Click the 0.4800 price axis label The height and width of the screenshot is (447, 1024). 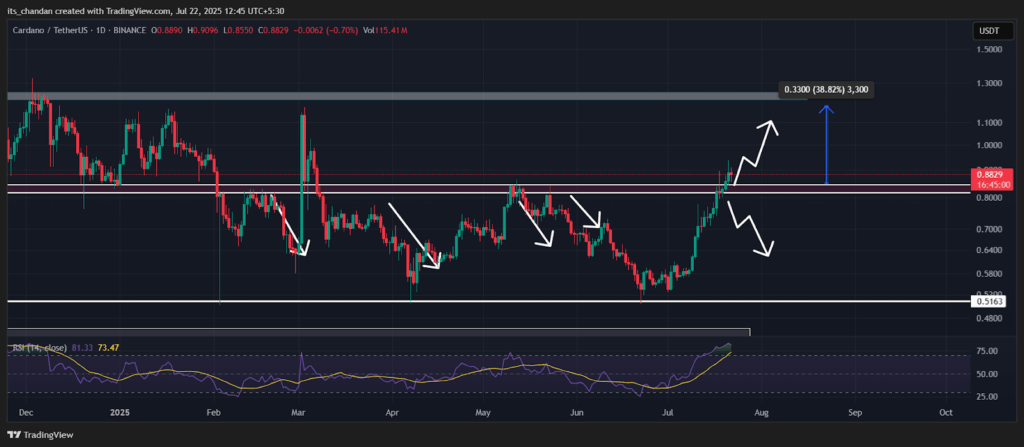coord(987,318)
